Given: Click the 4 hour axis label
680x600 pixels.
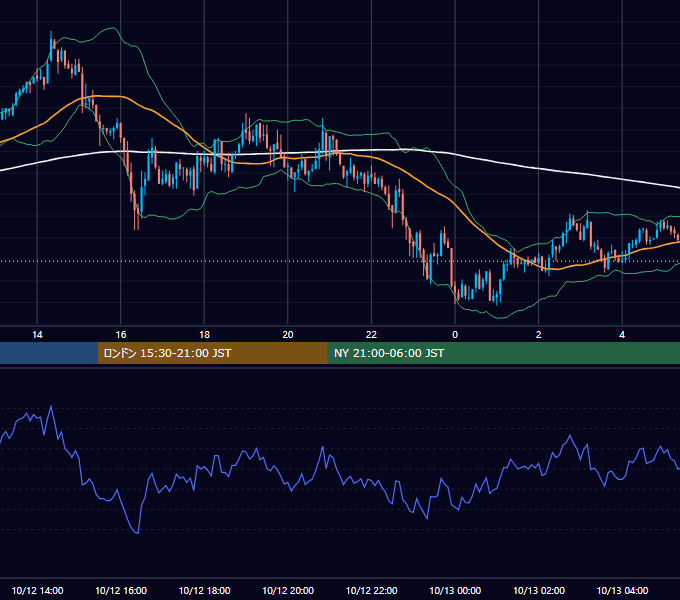Looking at the screenshot, I should 622,335.
